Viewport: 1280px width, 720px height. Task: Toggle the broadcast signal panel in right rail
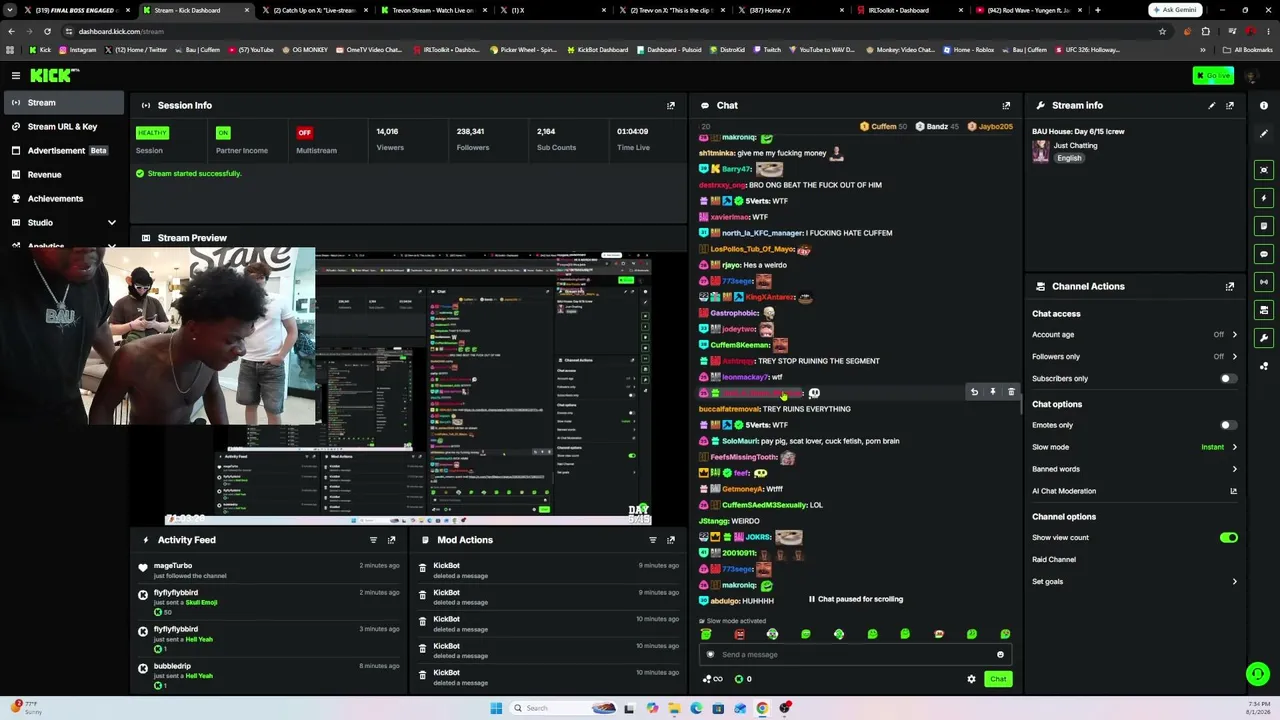1264,282
